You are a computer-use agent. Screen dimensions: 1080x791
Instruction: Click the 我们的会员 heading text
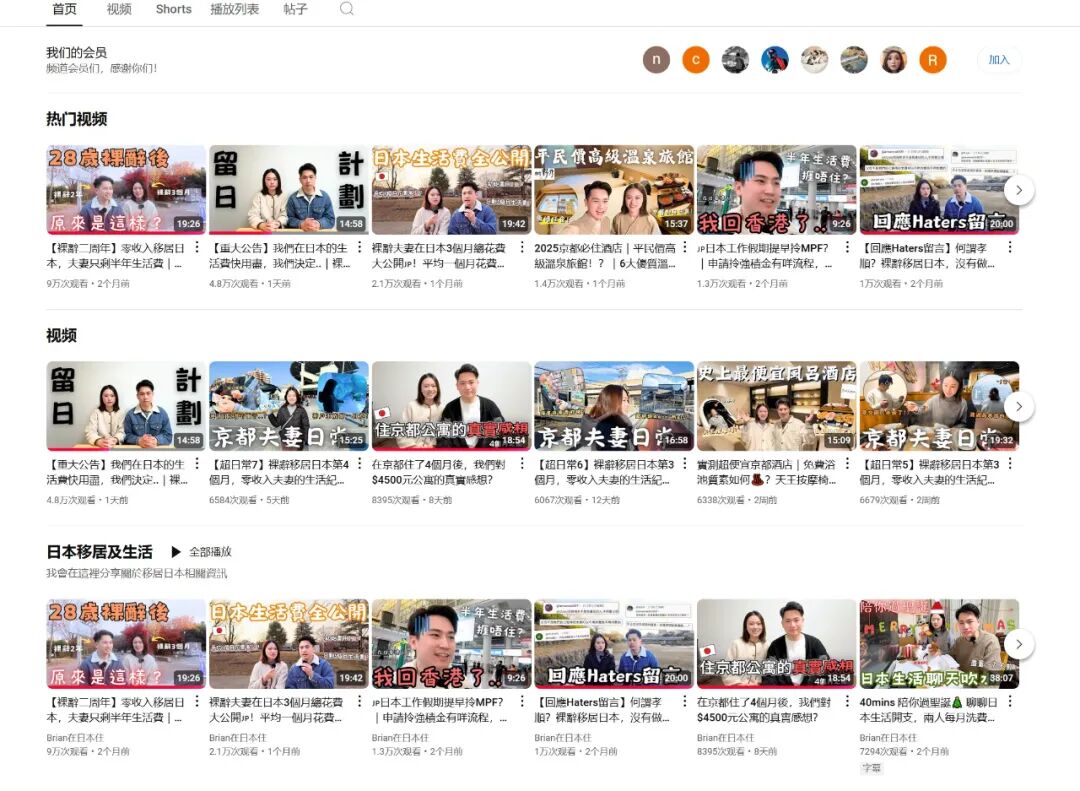pyautogui.click(x=76, y=52)
